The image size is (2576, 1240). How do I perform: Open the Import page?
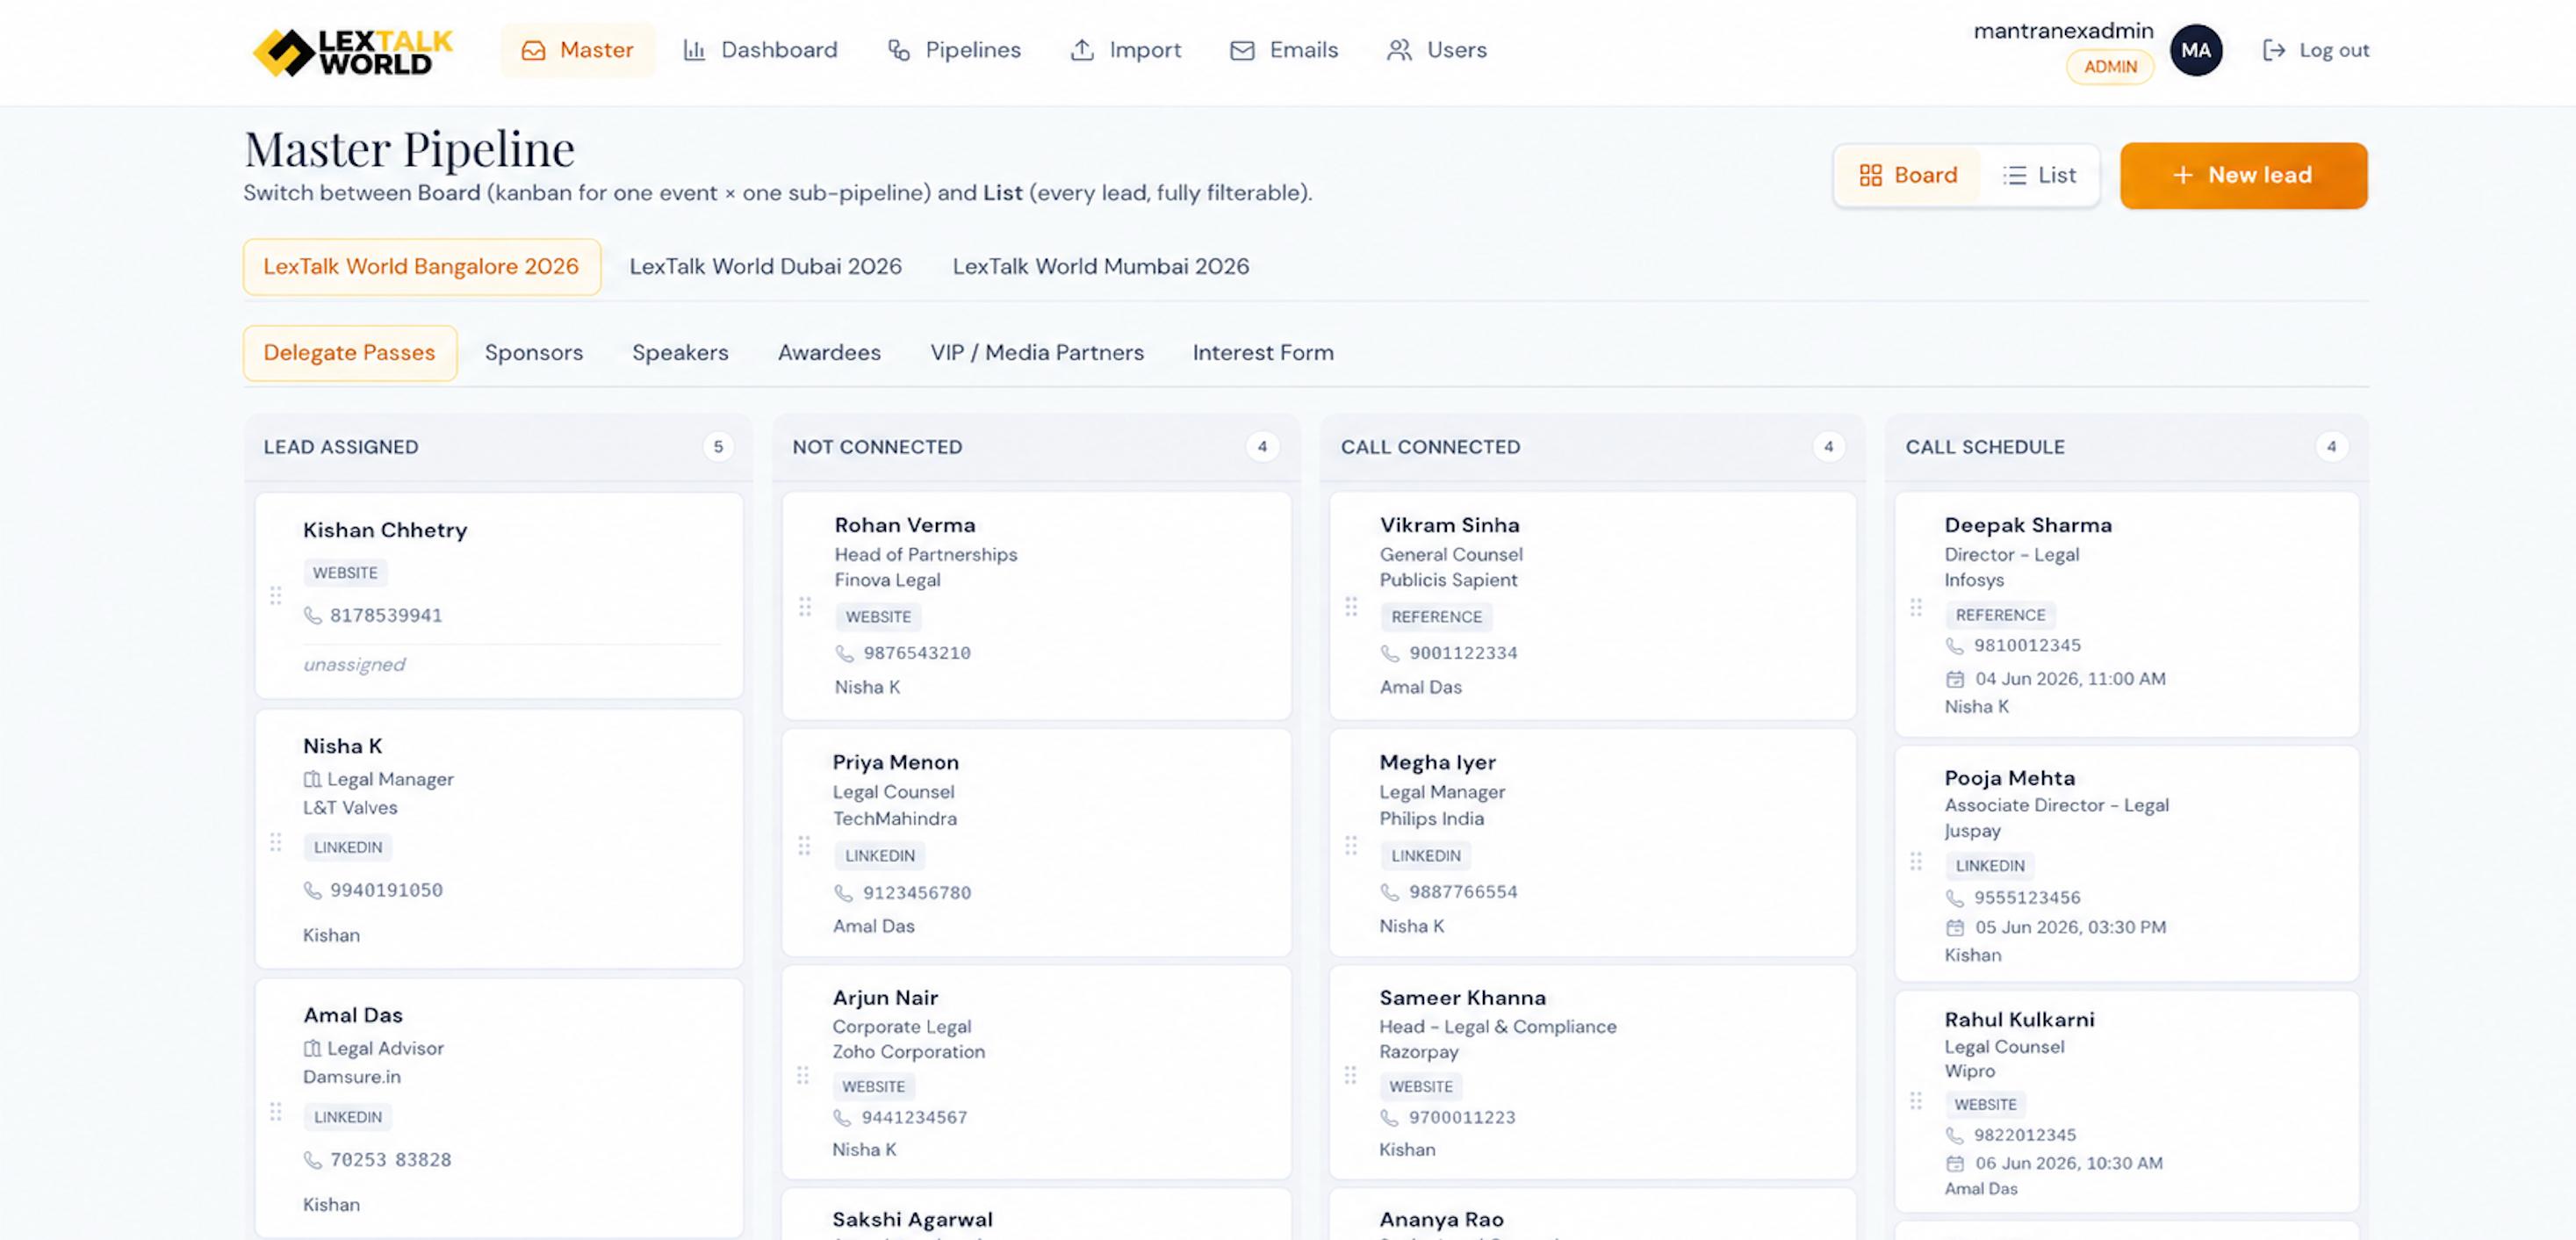click(x=1126, y=50)
